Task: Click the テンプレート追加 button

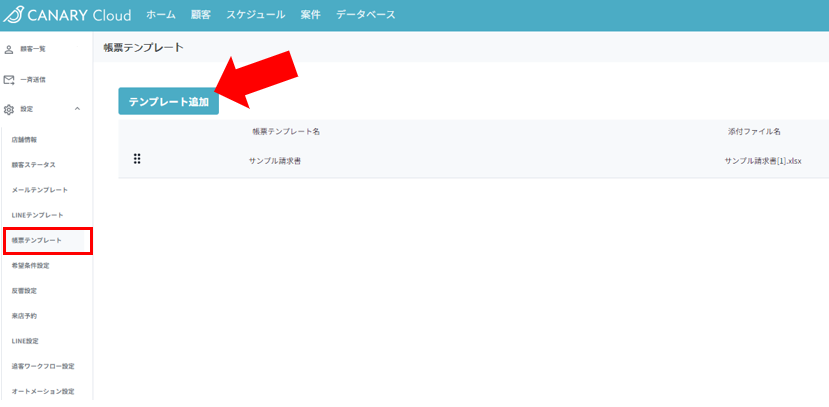Action: click(x=169, y=102)
